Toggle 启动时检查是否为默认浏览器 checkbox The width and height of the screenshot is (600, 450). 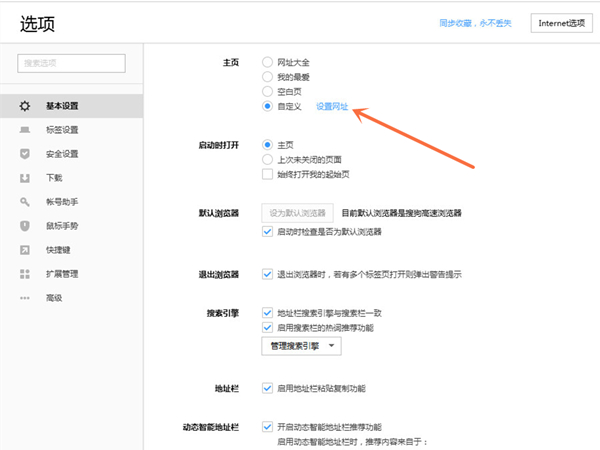267,231
